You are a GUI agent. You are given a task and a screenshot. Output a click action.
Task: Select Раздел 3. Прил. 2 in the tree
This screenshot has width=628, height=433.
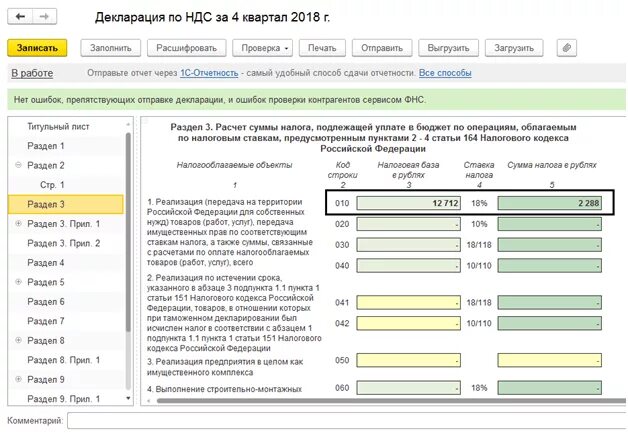coord(63,243)
